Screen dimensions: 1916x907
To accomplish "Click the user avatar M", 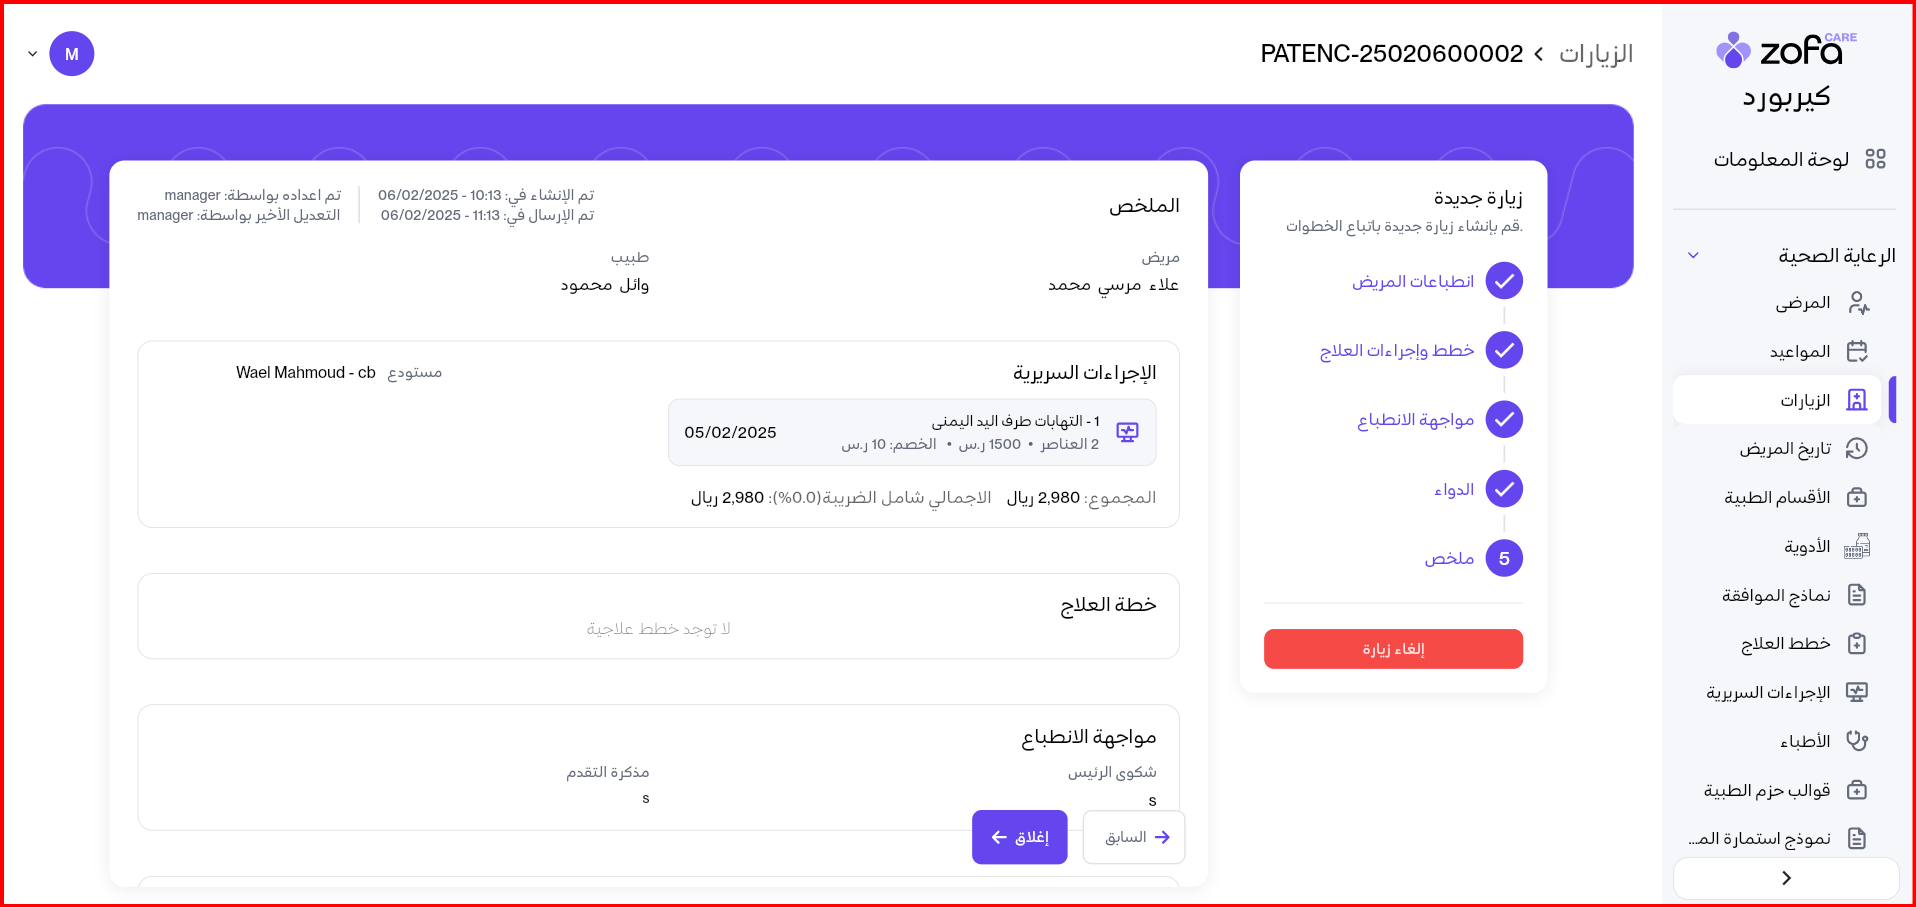I will tap(72, 54).
